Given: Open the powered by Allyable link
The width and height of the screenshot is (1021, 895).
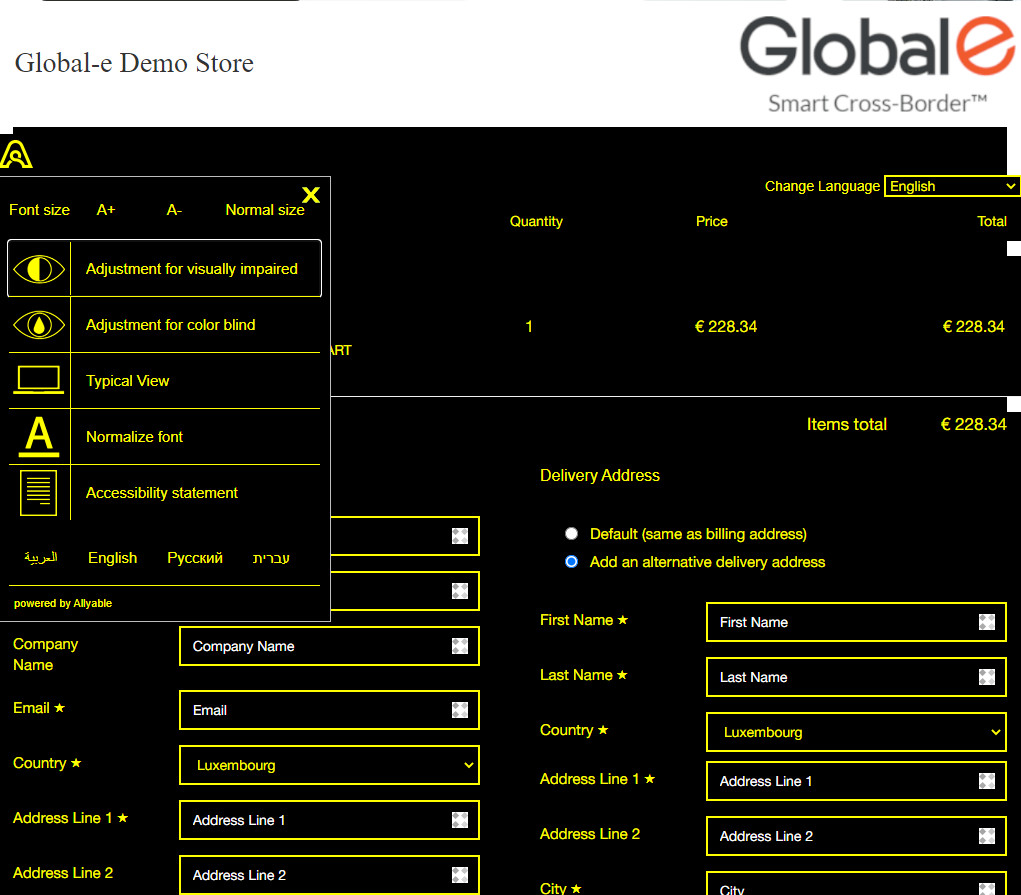Looking at the screenshot, I should (x=63, y=604).
